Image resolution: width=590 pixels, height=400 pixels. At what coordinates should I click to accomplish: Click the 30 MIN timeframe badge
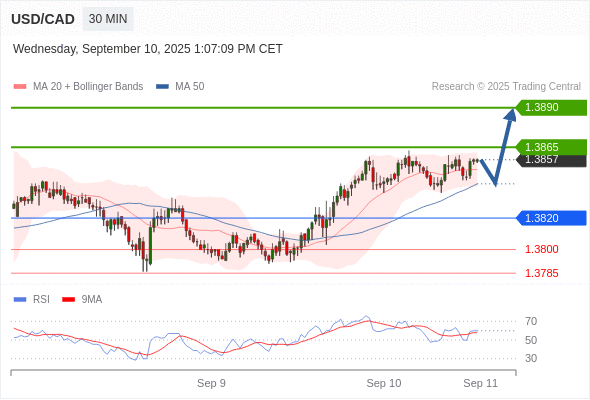pyautogui.click(x=108, y=19)
